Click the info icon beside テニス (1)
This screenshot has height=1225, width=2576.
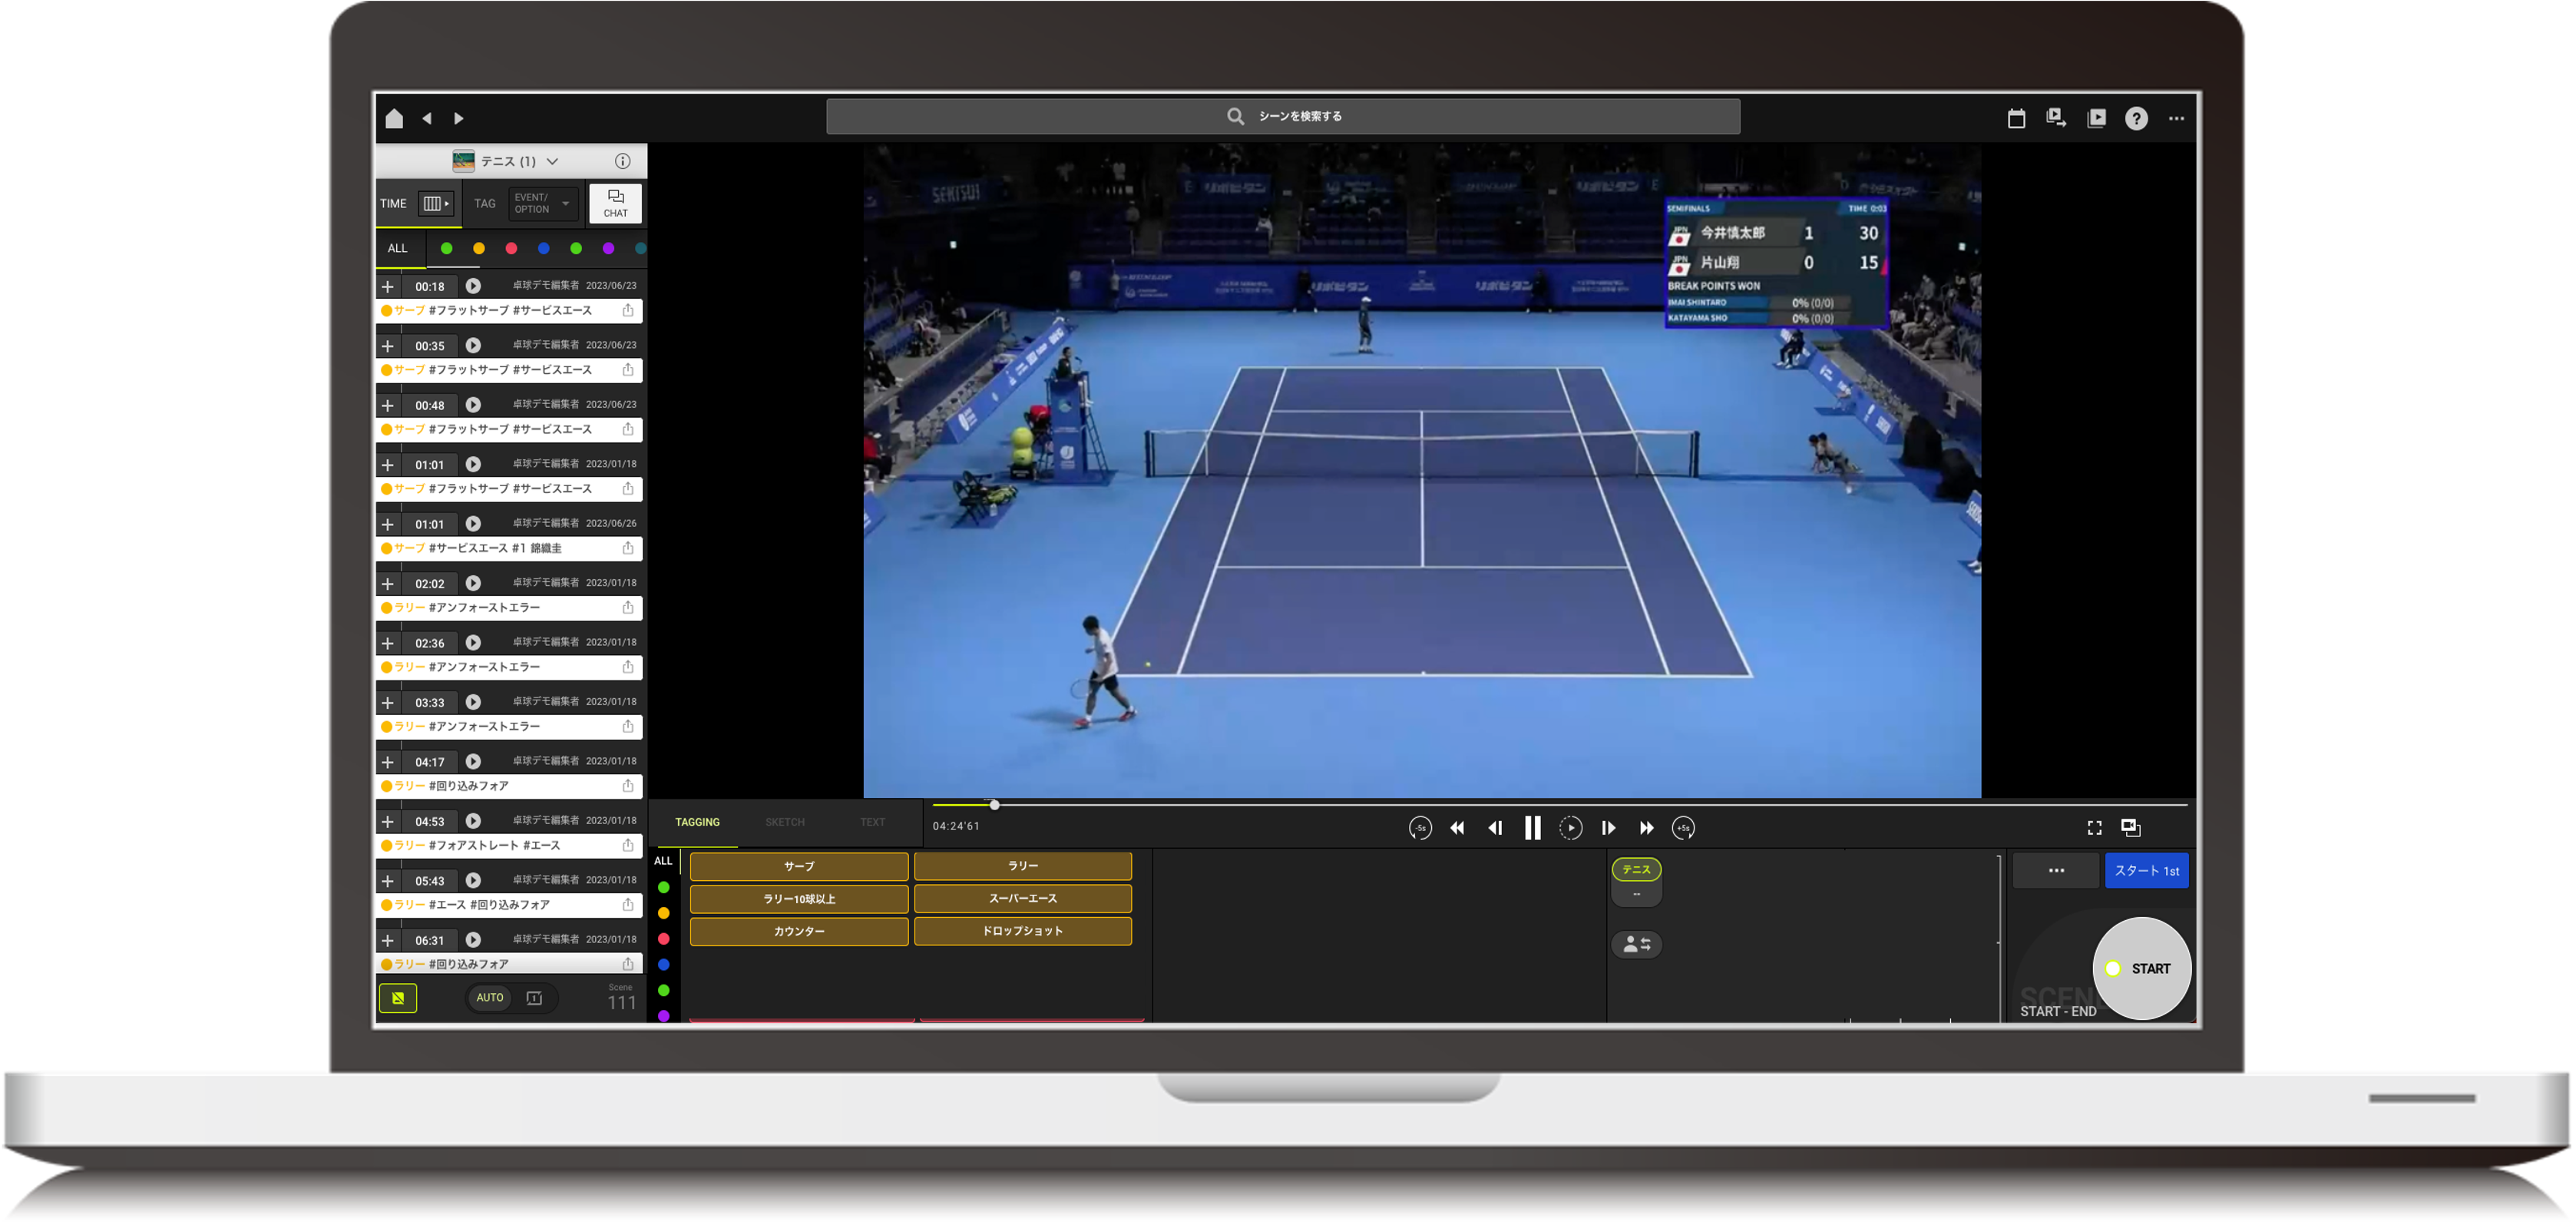(622, 161)
